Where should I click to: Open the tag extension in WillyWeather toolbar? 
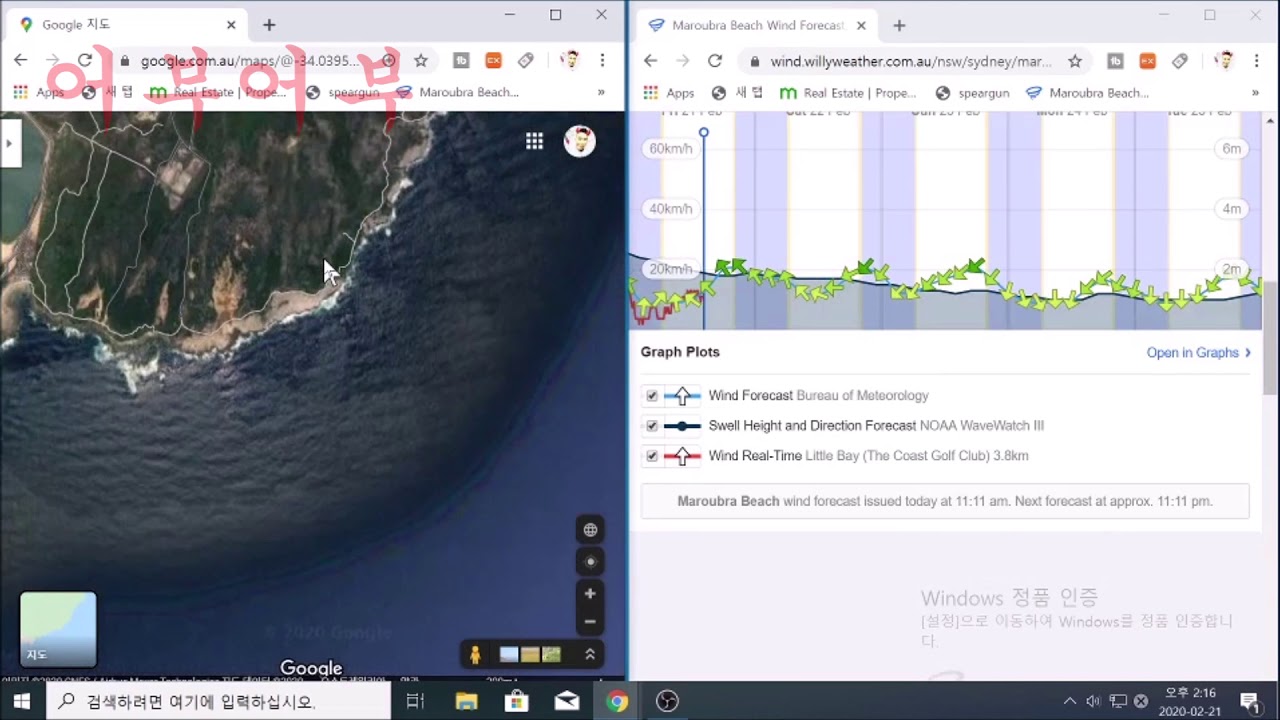click(x=1180, y=61)
